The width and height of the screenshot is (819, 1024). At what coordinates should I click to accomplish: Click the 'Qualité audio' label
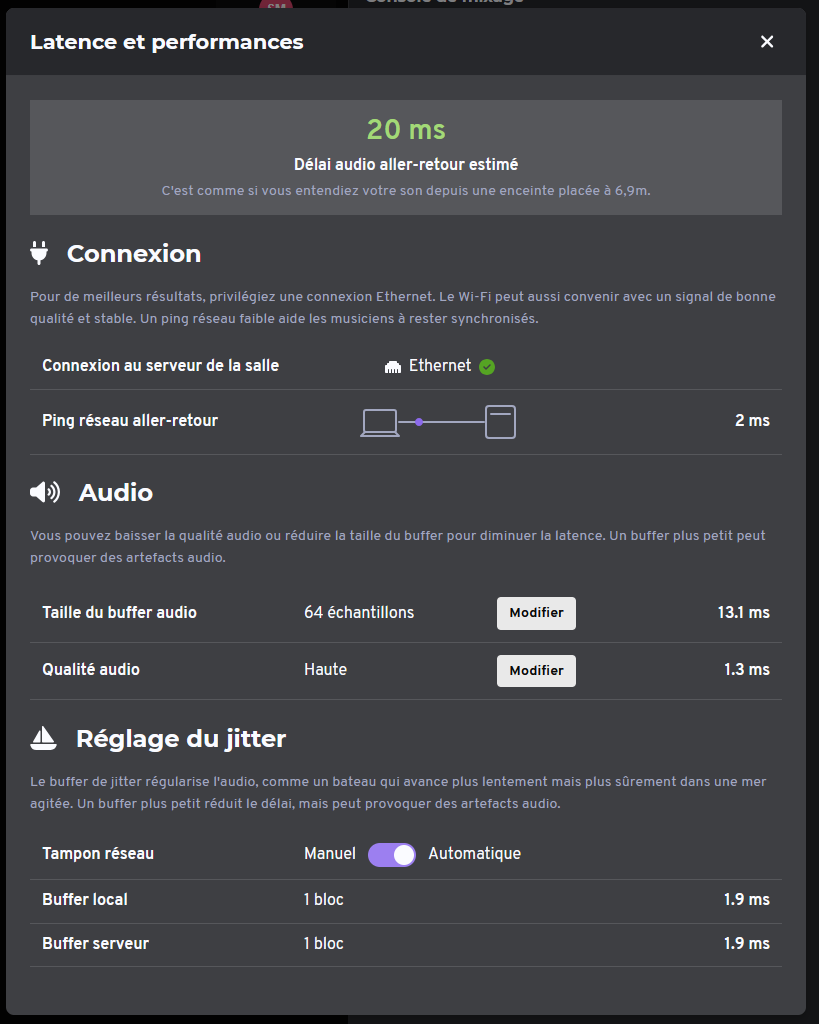[91, 669]
